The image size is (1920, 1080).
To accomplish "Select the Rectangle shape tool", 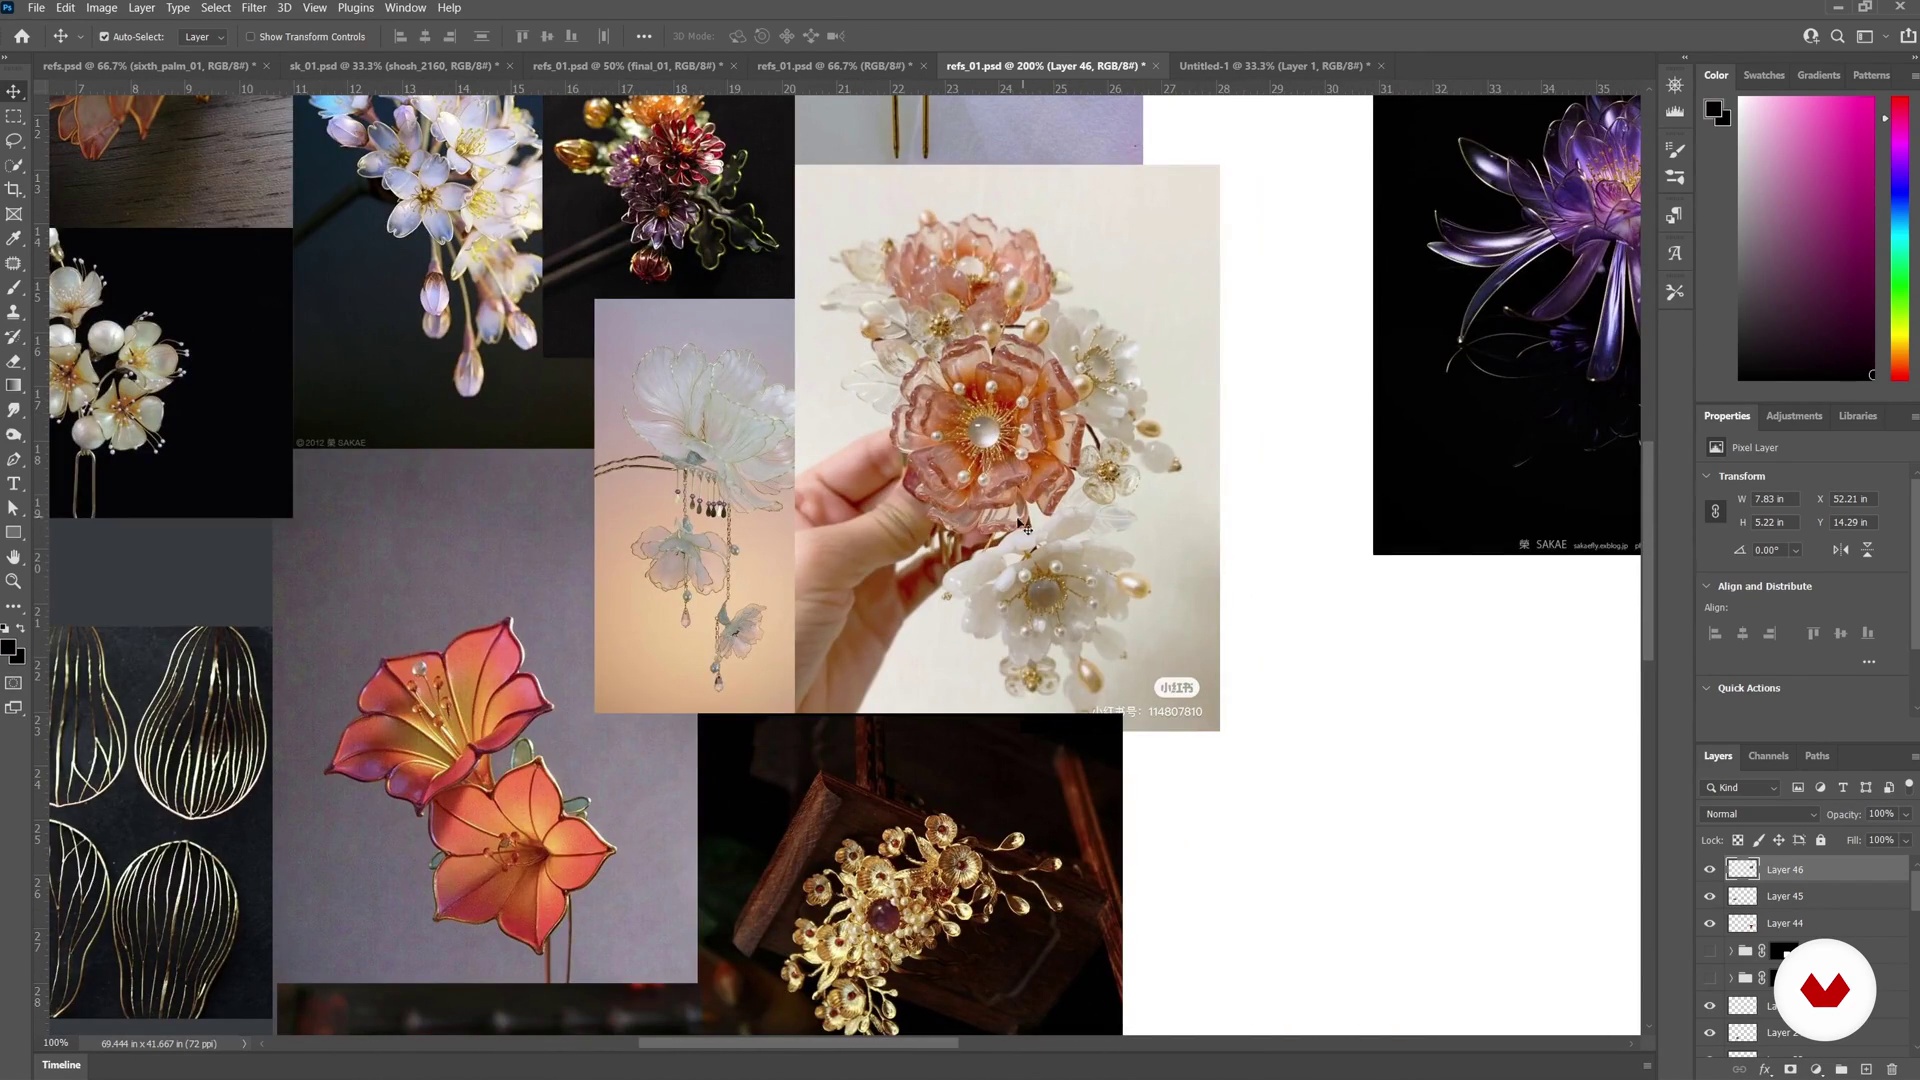I will point(14,532).
